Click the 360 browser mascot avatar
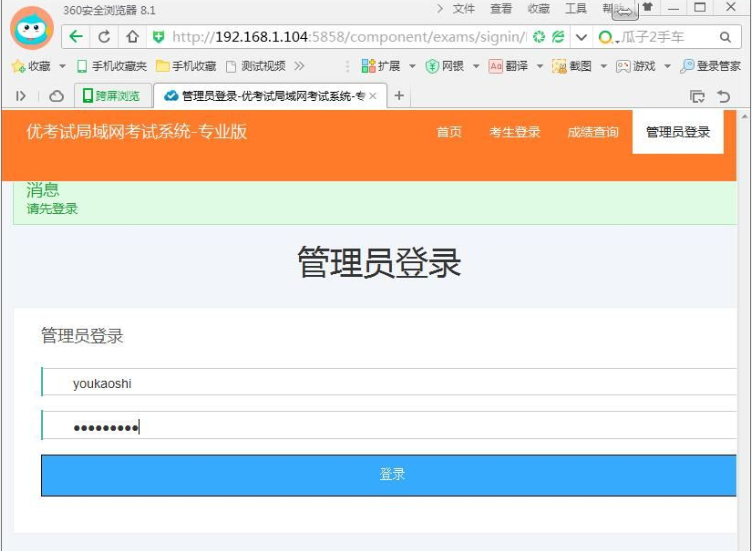 (32, 29)
